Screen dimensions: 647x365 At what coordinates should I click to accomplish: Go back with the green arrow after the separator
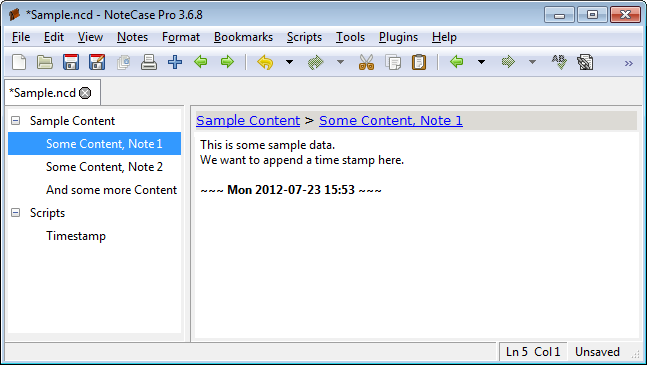click(457, 62)
